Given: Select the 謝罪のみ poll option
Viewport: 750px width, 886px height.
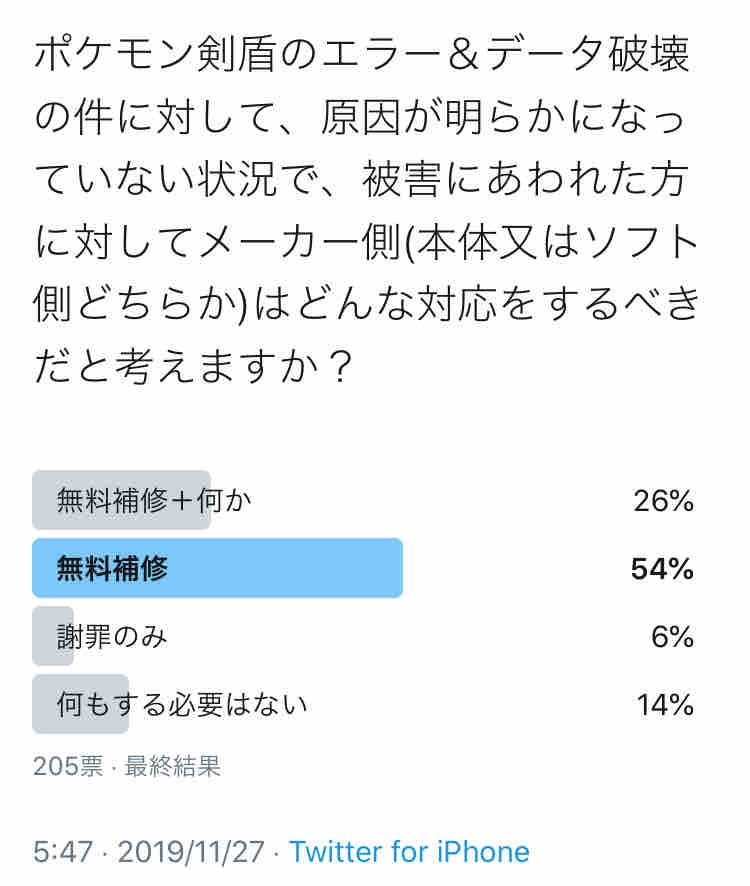Looking at the screenshot, I should [111, 637].
